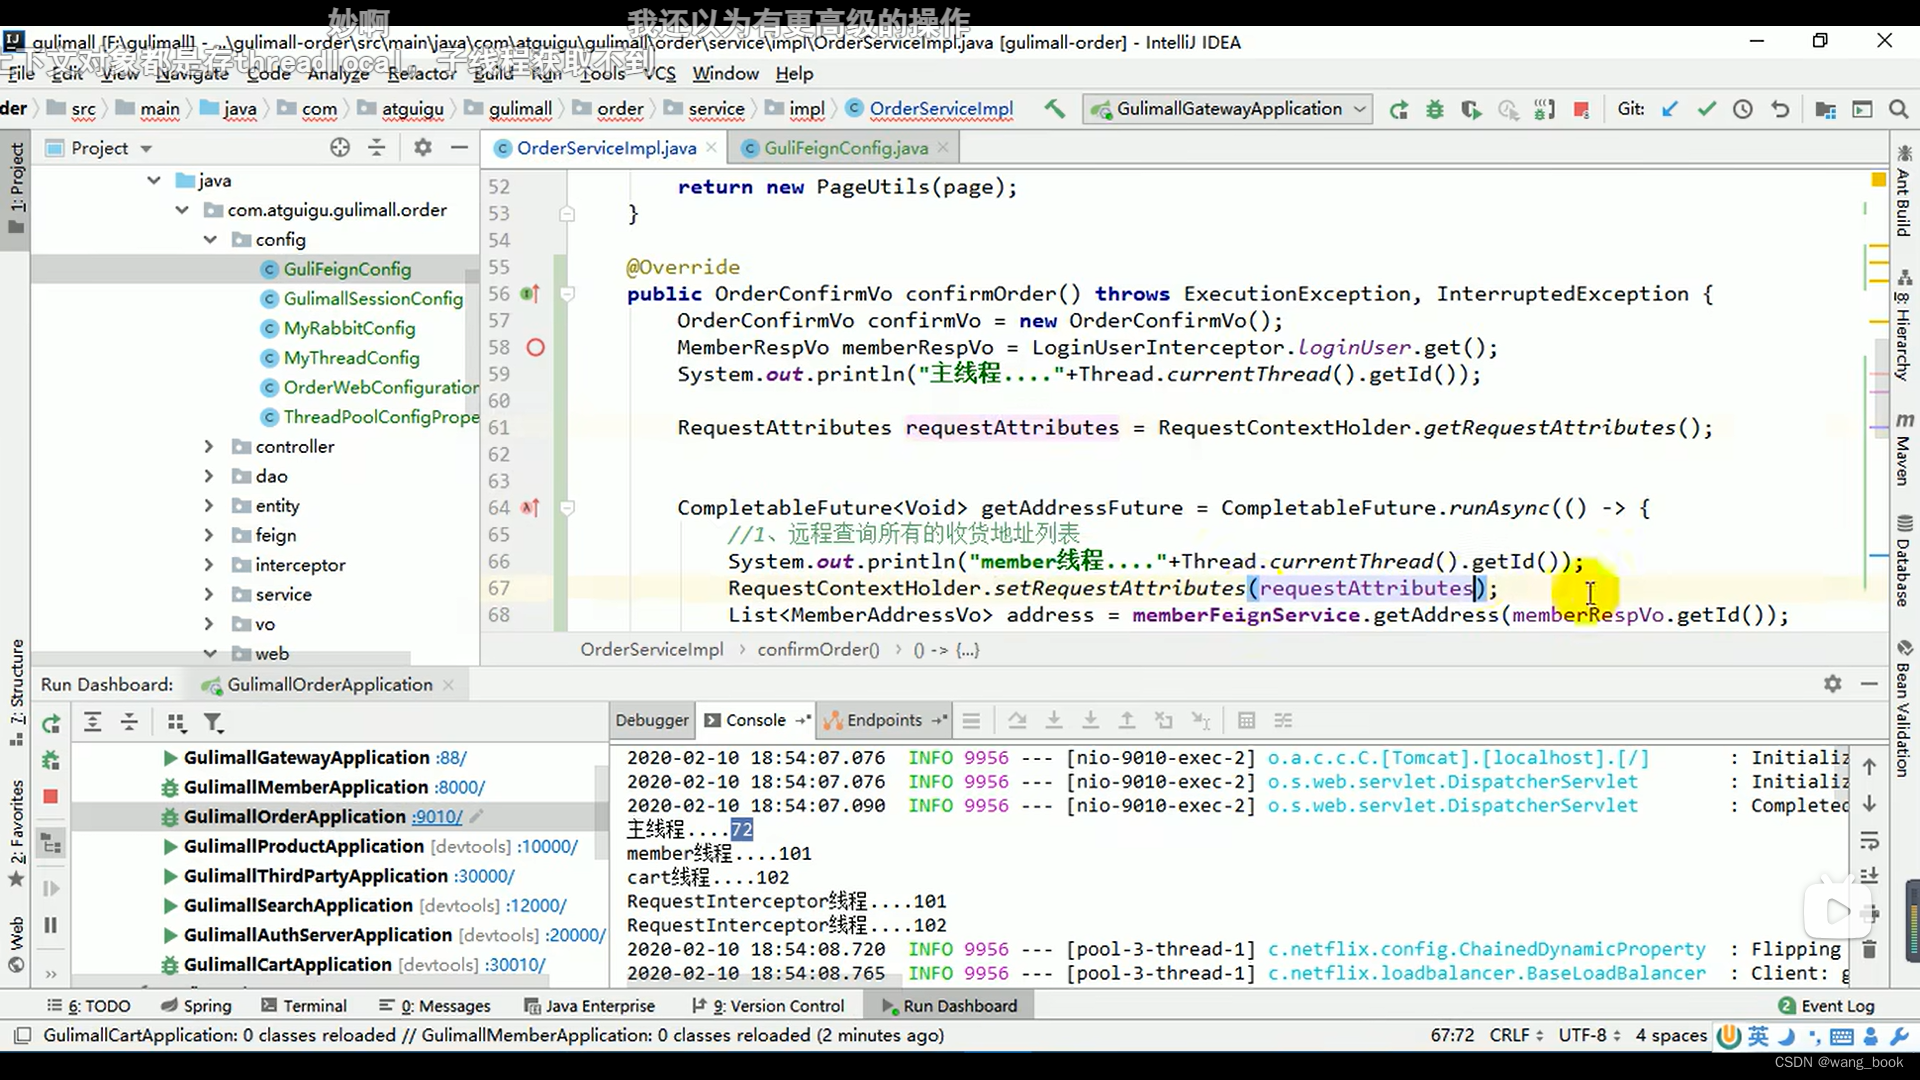Open run configuration GulimallGatewayApplication dropdown
Screen dimensions: 1920x1080
click(x=1228, y=109)
